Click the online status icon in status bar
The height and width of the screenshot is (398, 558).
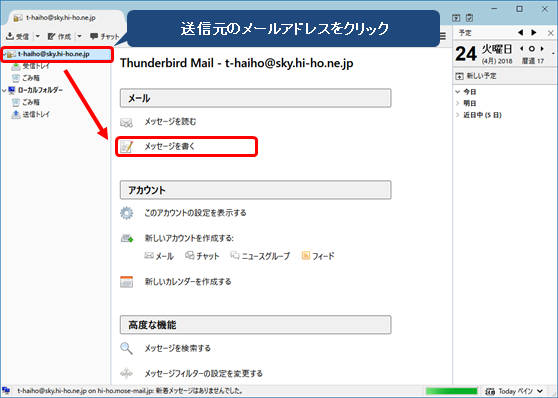[x=6, y=391]
